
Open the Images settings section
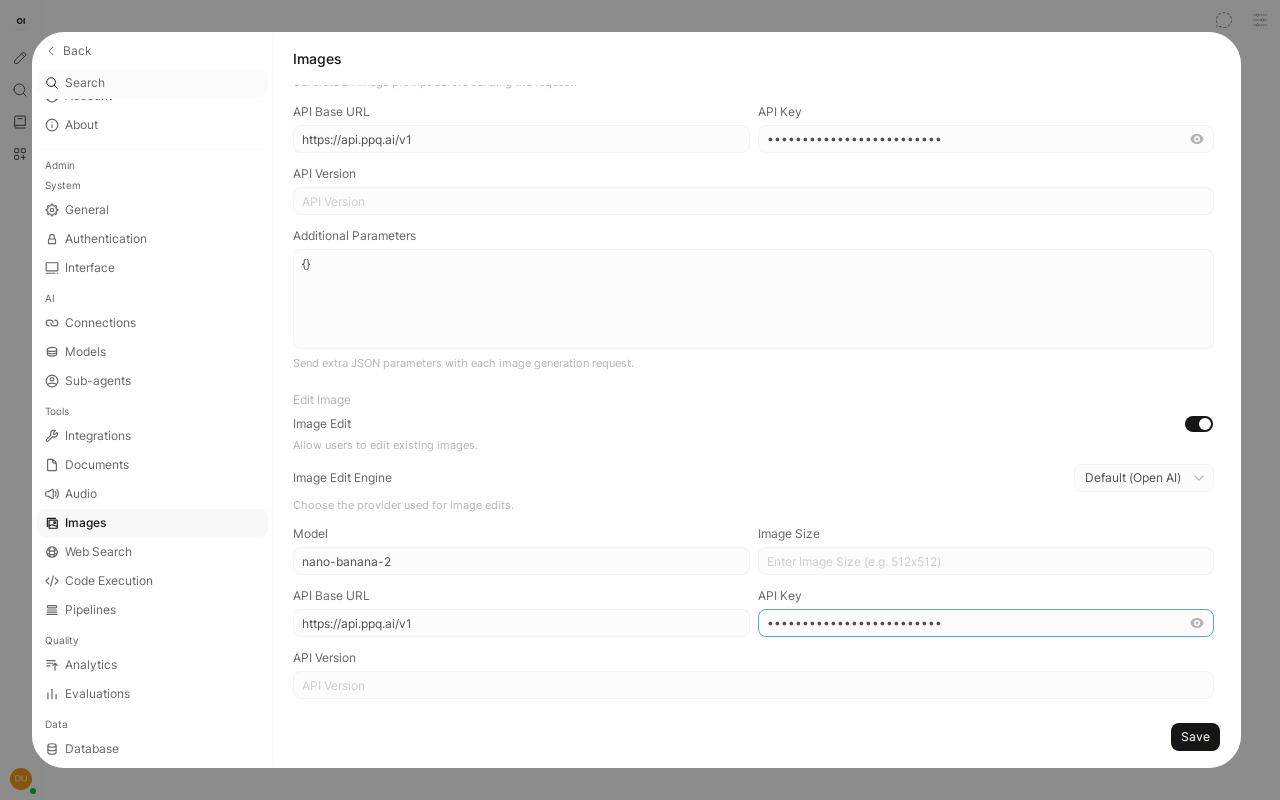[x=152, y=523]
